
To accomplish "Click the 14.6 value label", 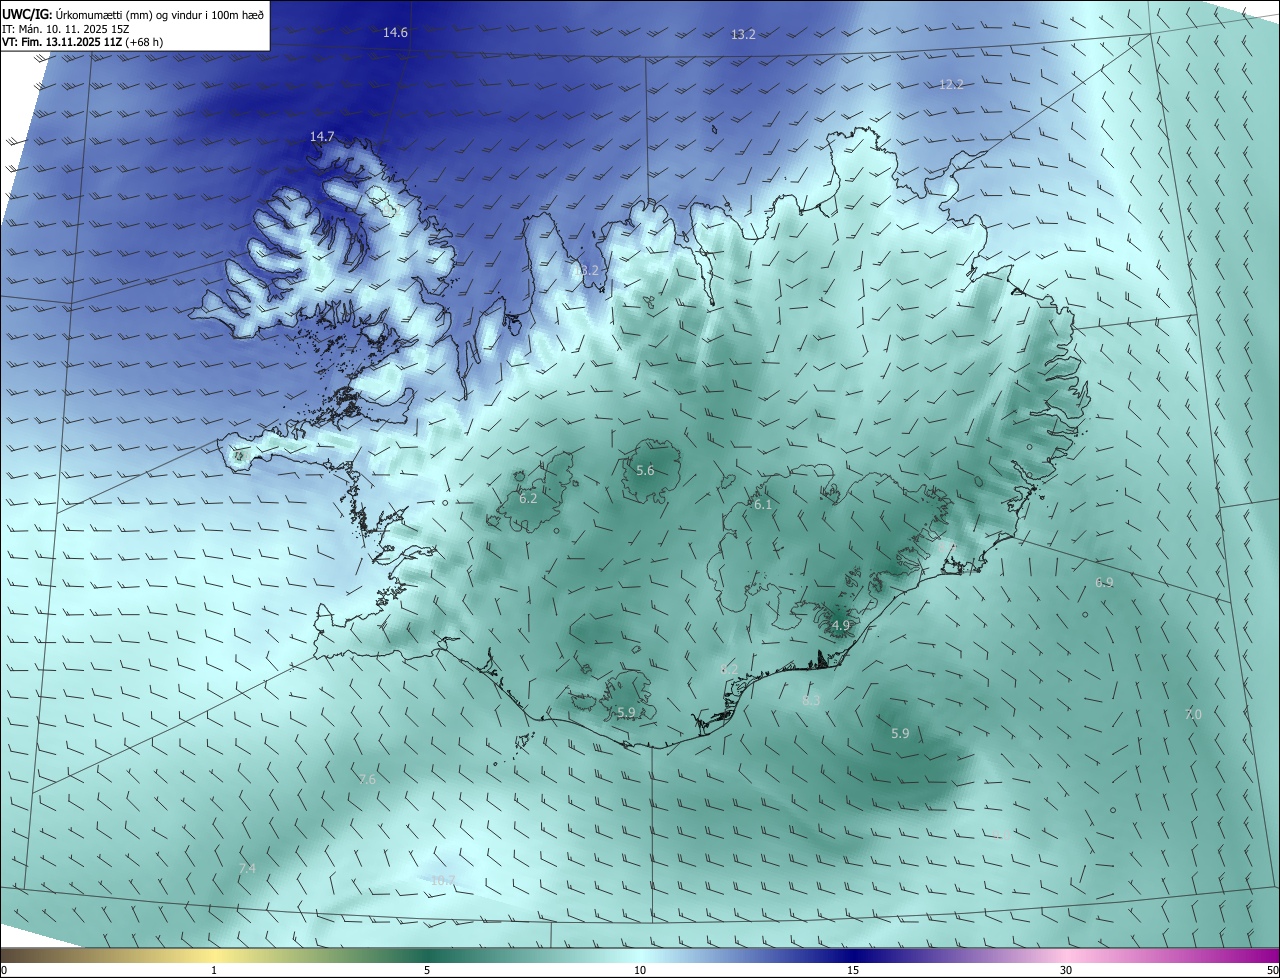I will coord(395,33).
